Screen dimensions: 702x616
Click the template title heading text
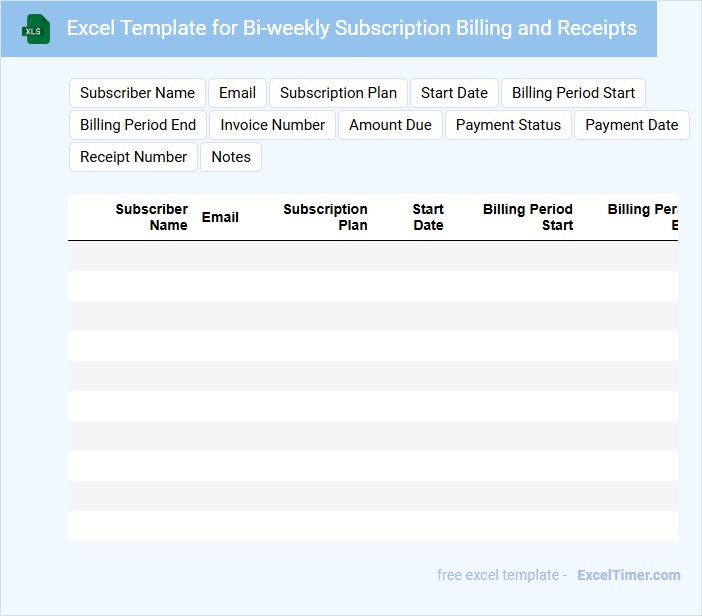coord(351,28)
